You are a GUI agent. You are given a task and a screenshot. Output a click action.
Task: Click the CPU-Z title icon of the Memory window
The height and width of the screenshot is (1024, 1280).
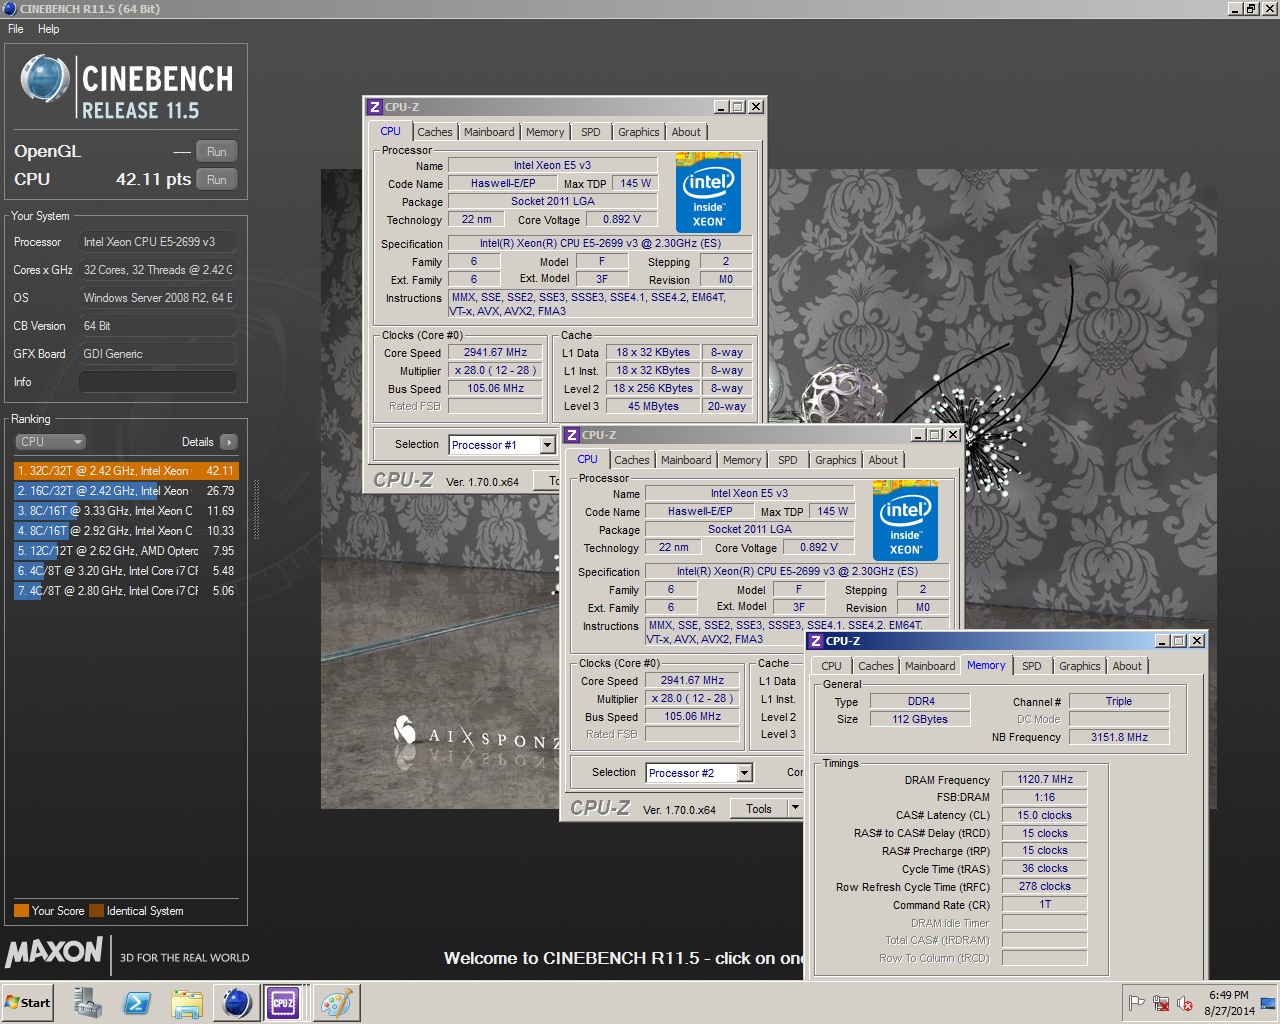(x=816, y=641)
